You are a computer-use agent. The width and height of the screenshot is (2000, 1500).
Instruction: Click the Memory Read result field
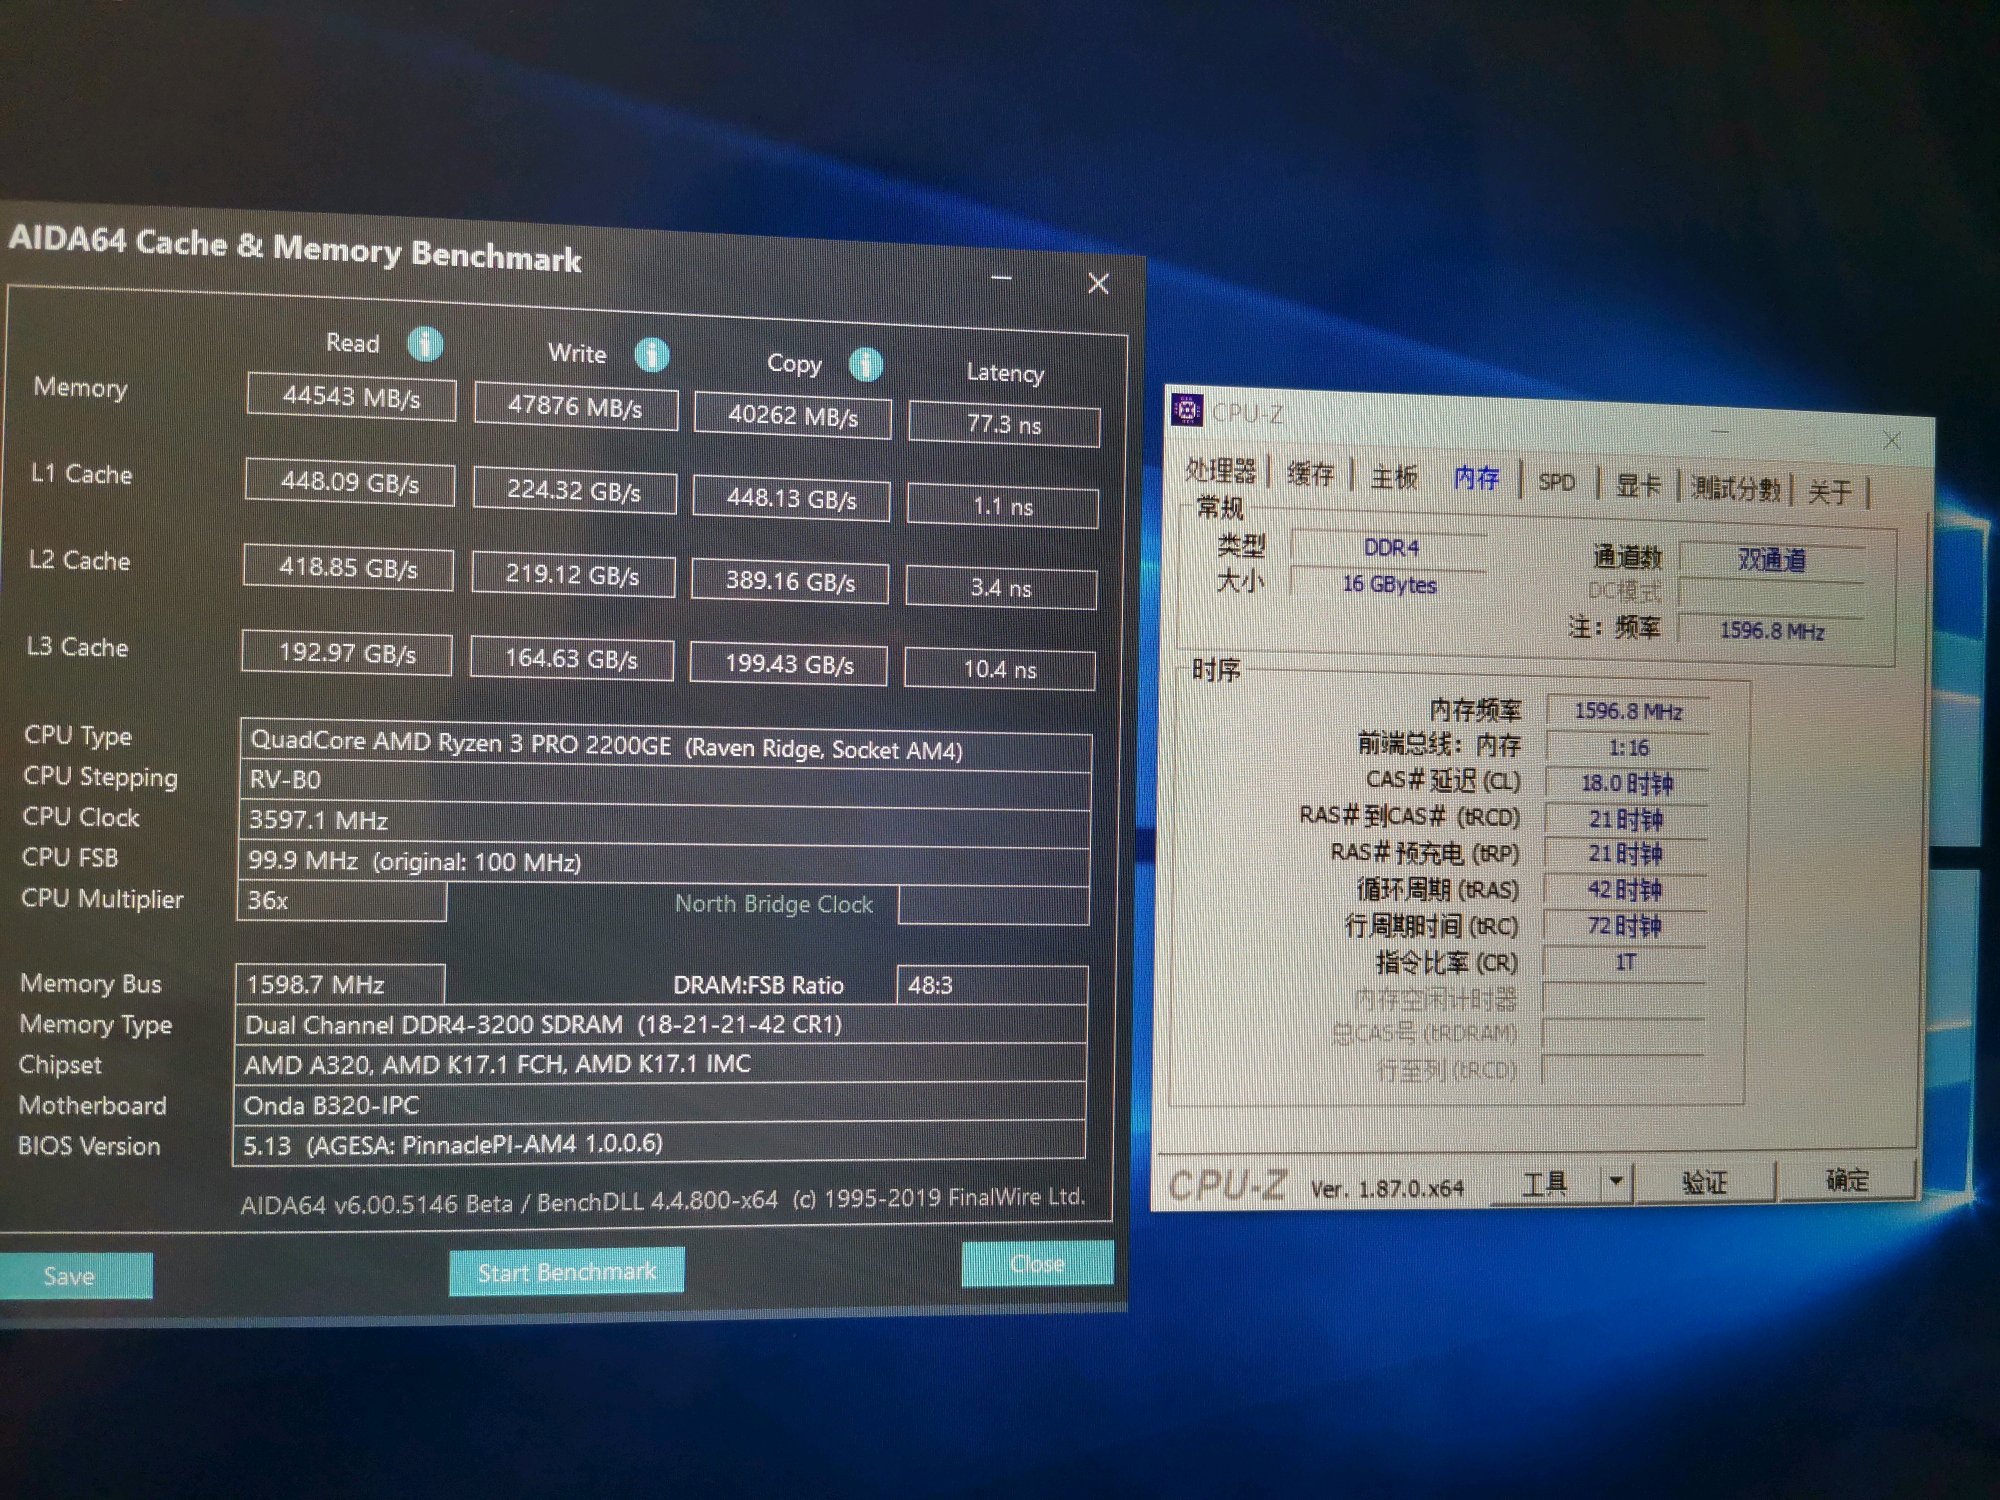[351, 397]
